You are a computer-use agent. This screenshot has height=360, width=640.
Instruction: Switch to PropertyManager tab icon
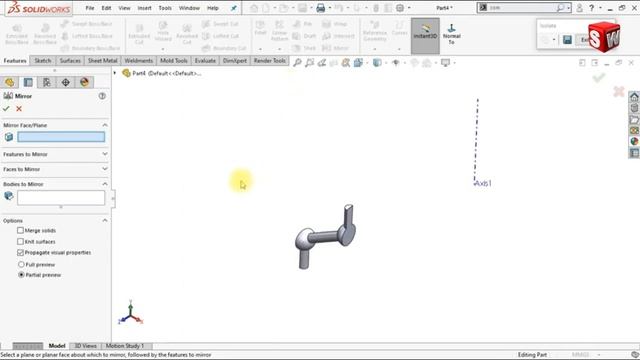(x=28, y=82)
